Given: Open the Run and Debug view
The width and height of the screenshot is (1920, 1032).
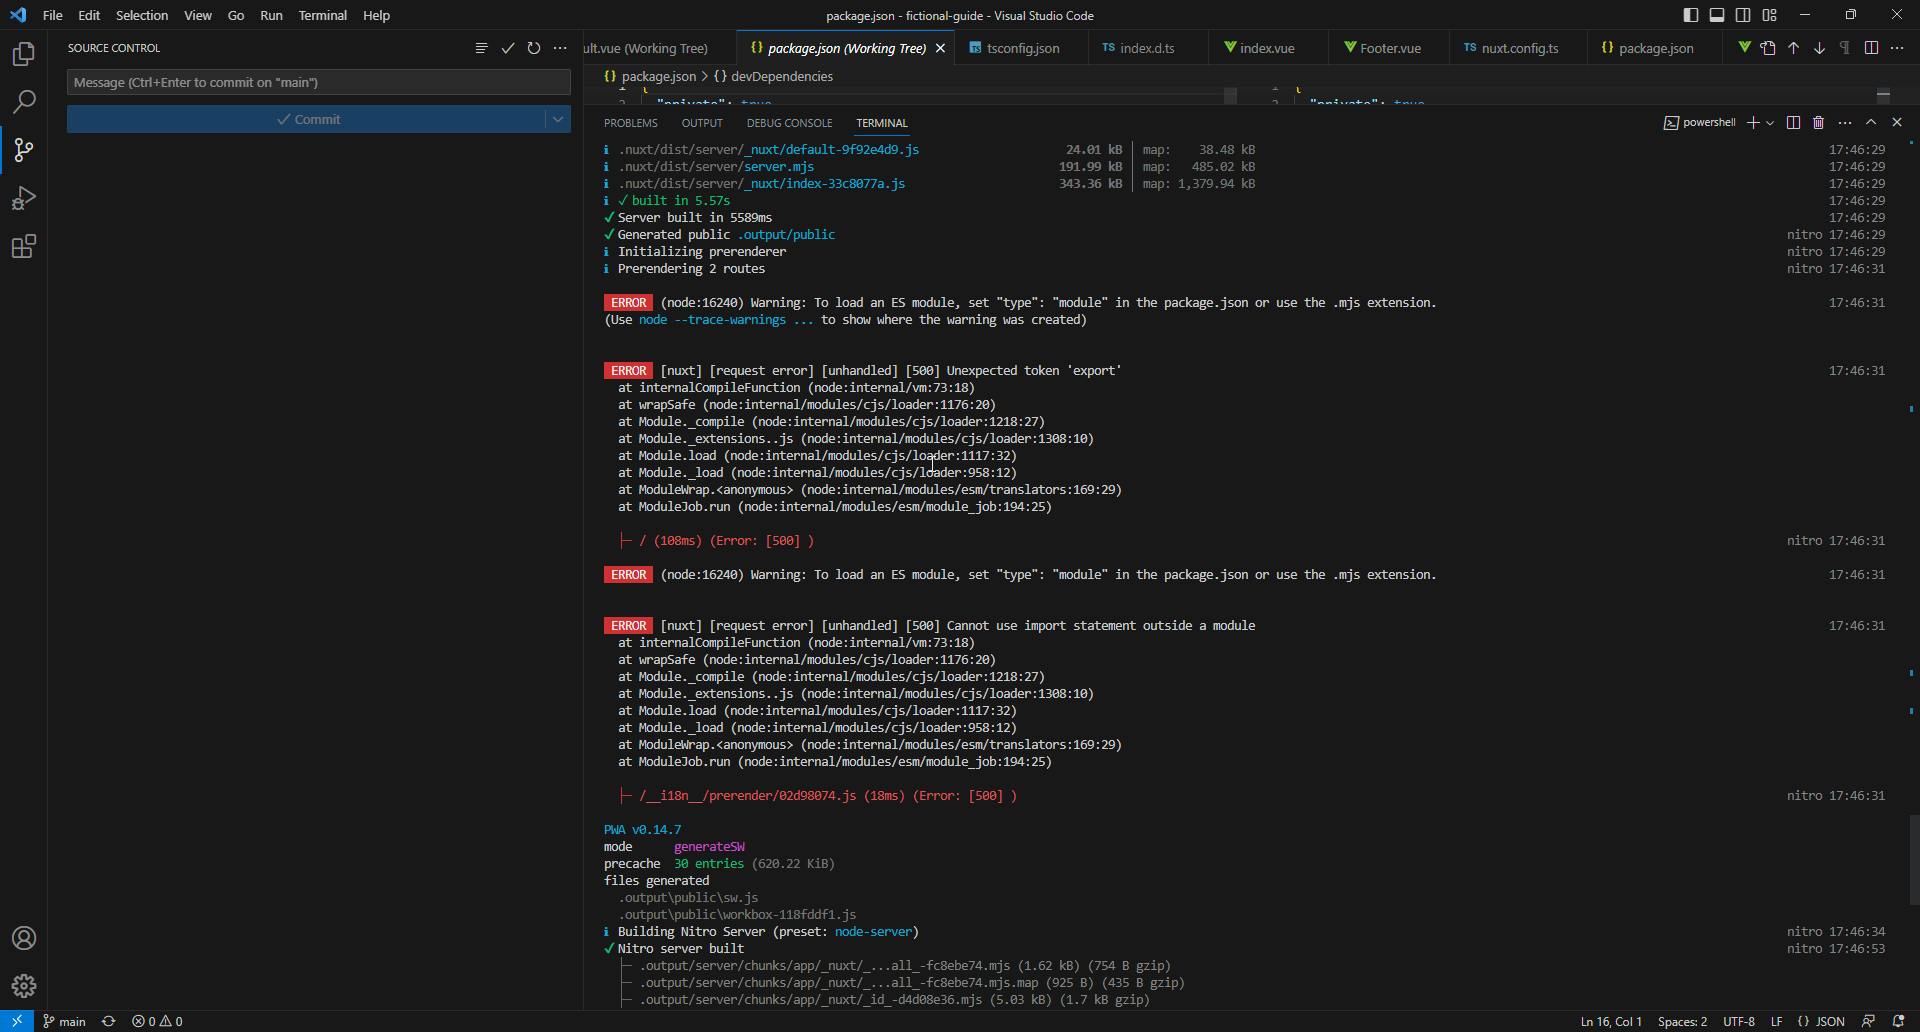Looking at the screenshot, I should [x=24, y=199].
